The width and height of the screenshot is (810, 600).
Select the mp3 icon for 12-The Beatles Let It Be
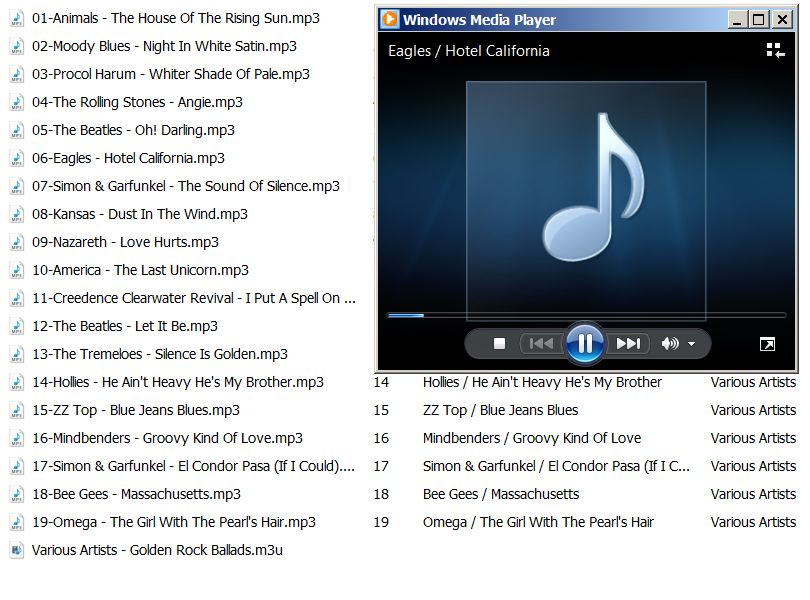coord(17,326)
